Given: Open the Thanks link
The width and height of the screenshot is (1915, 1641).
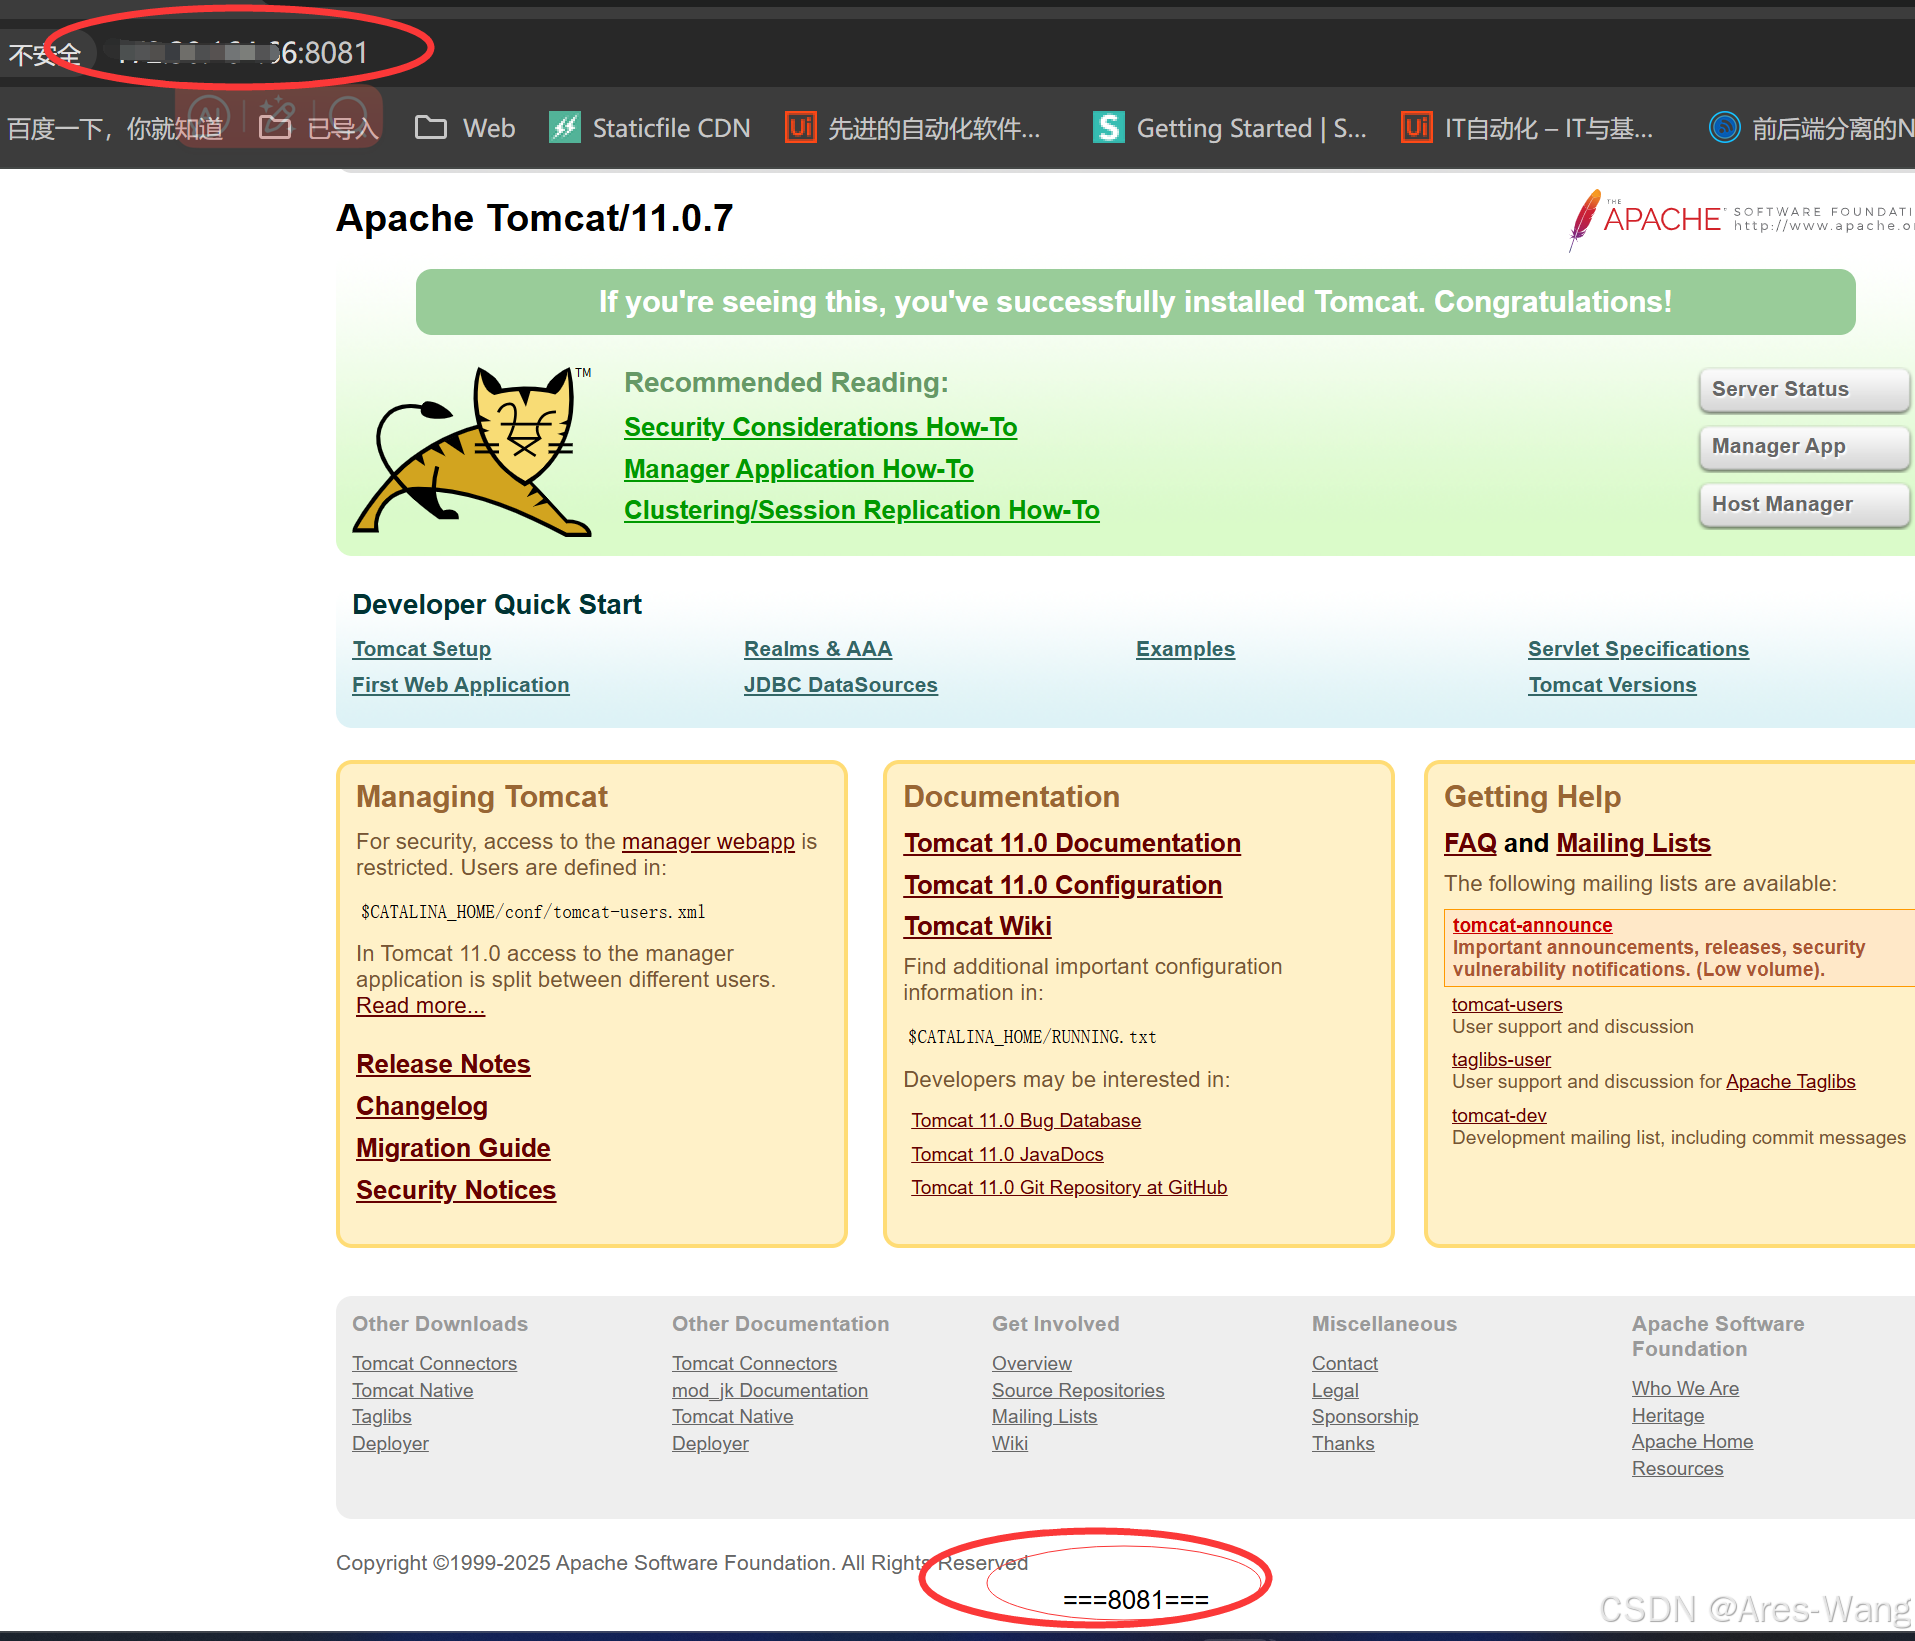Looking at the screenshot, I should tap(1343, 1444).
